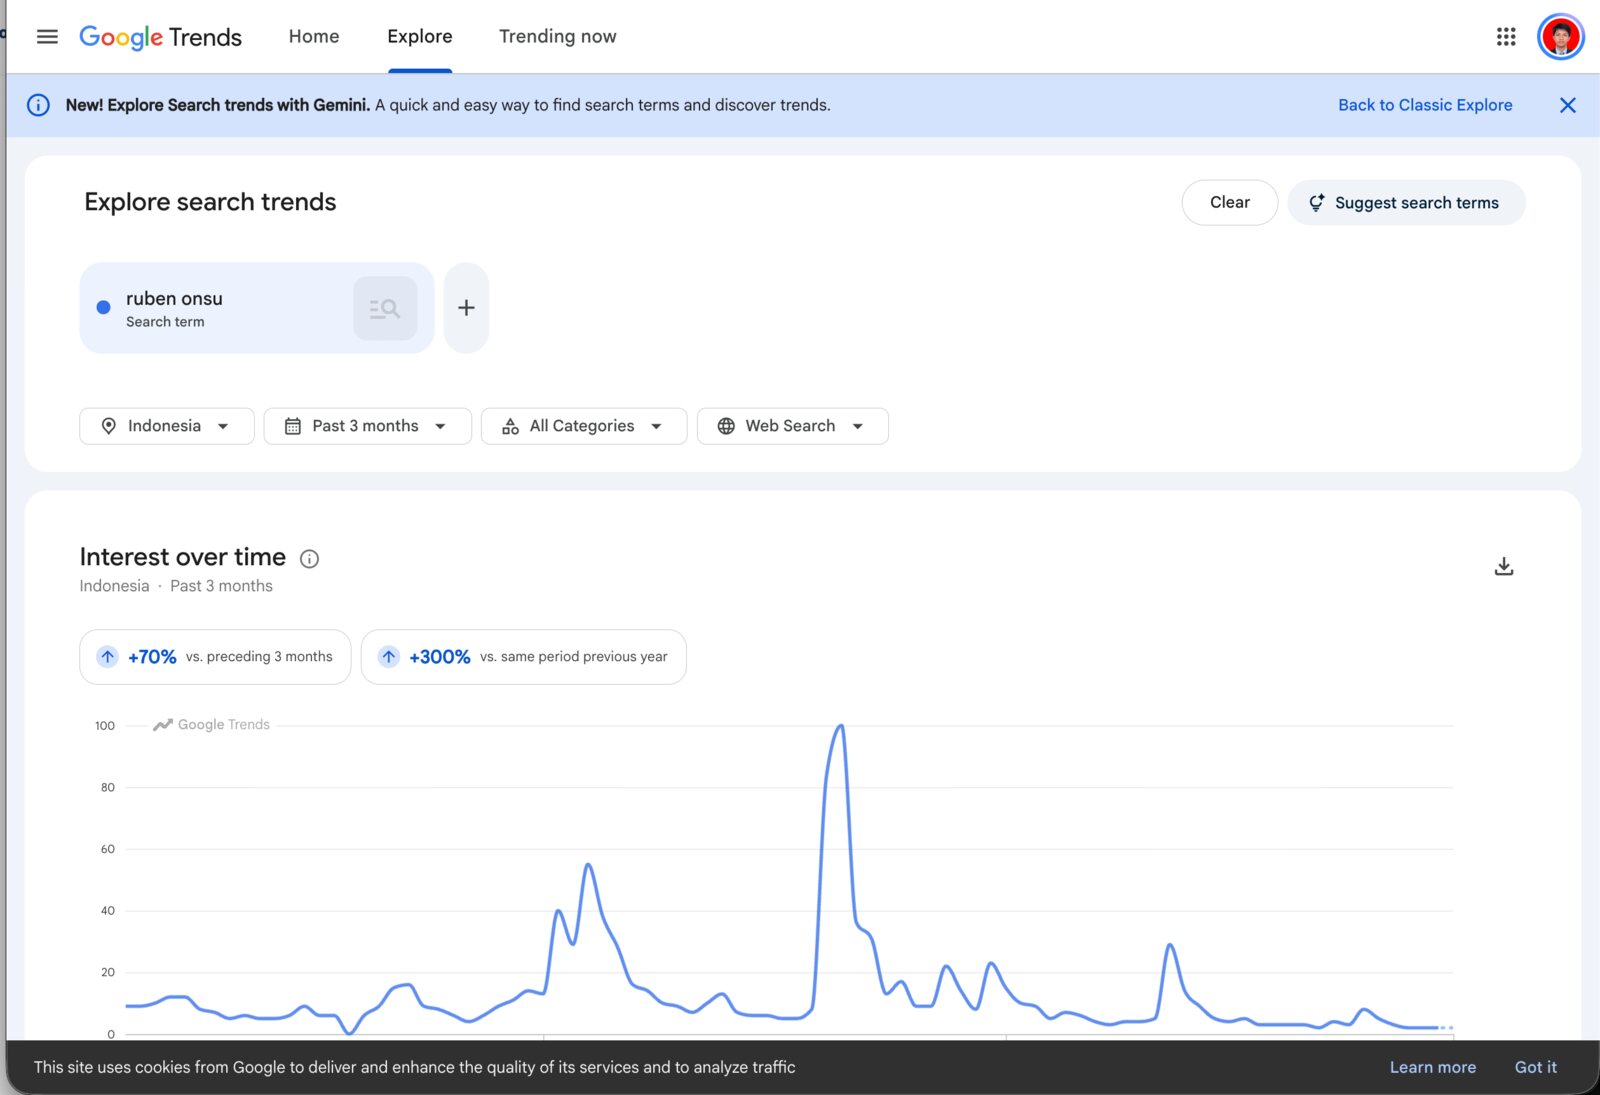This screenshot has width=1600, height=1095.
Task: Click the 100 label on chart axis
Action: coord(105,726)
